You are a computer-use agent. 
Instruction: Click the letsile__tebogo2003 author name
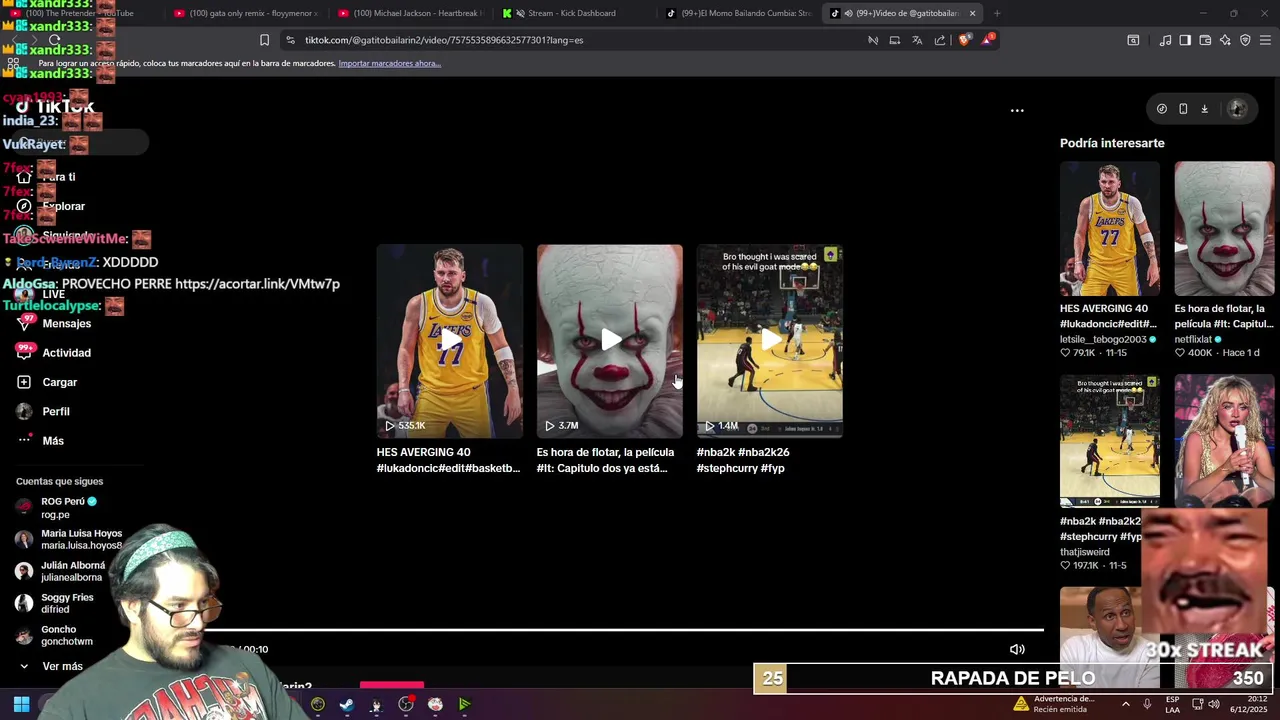click(1104, 339)
